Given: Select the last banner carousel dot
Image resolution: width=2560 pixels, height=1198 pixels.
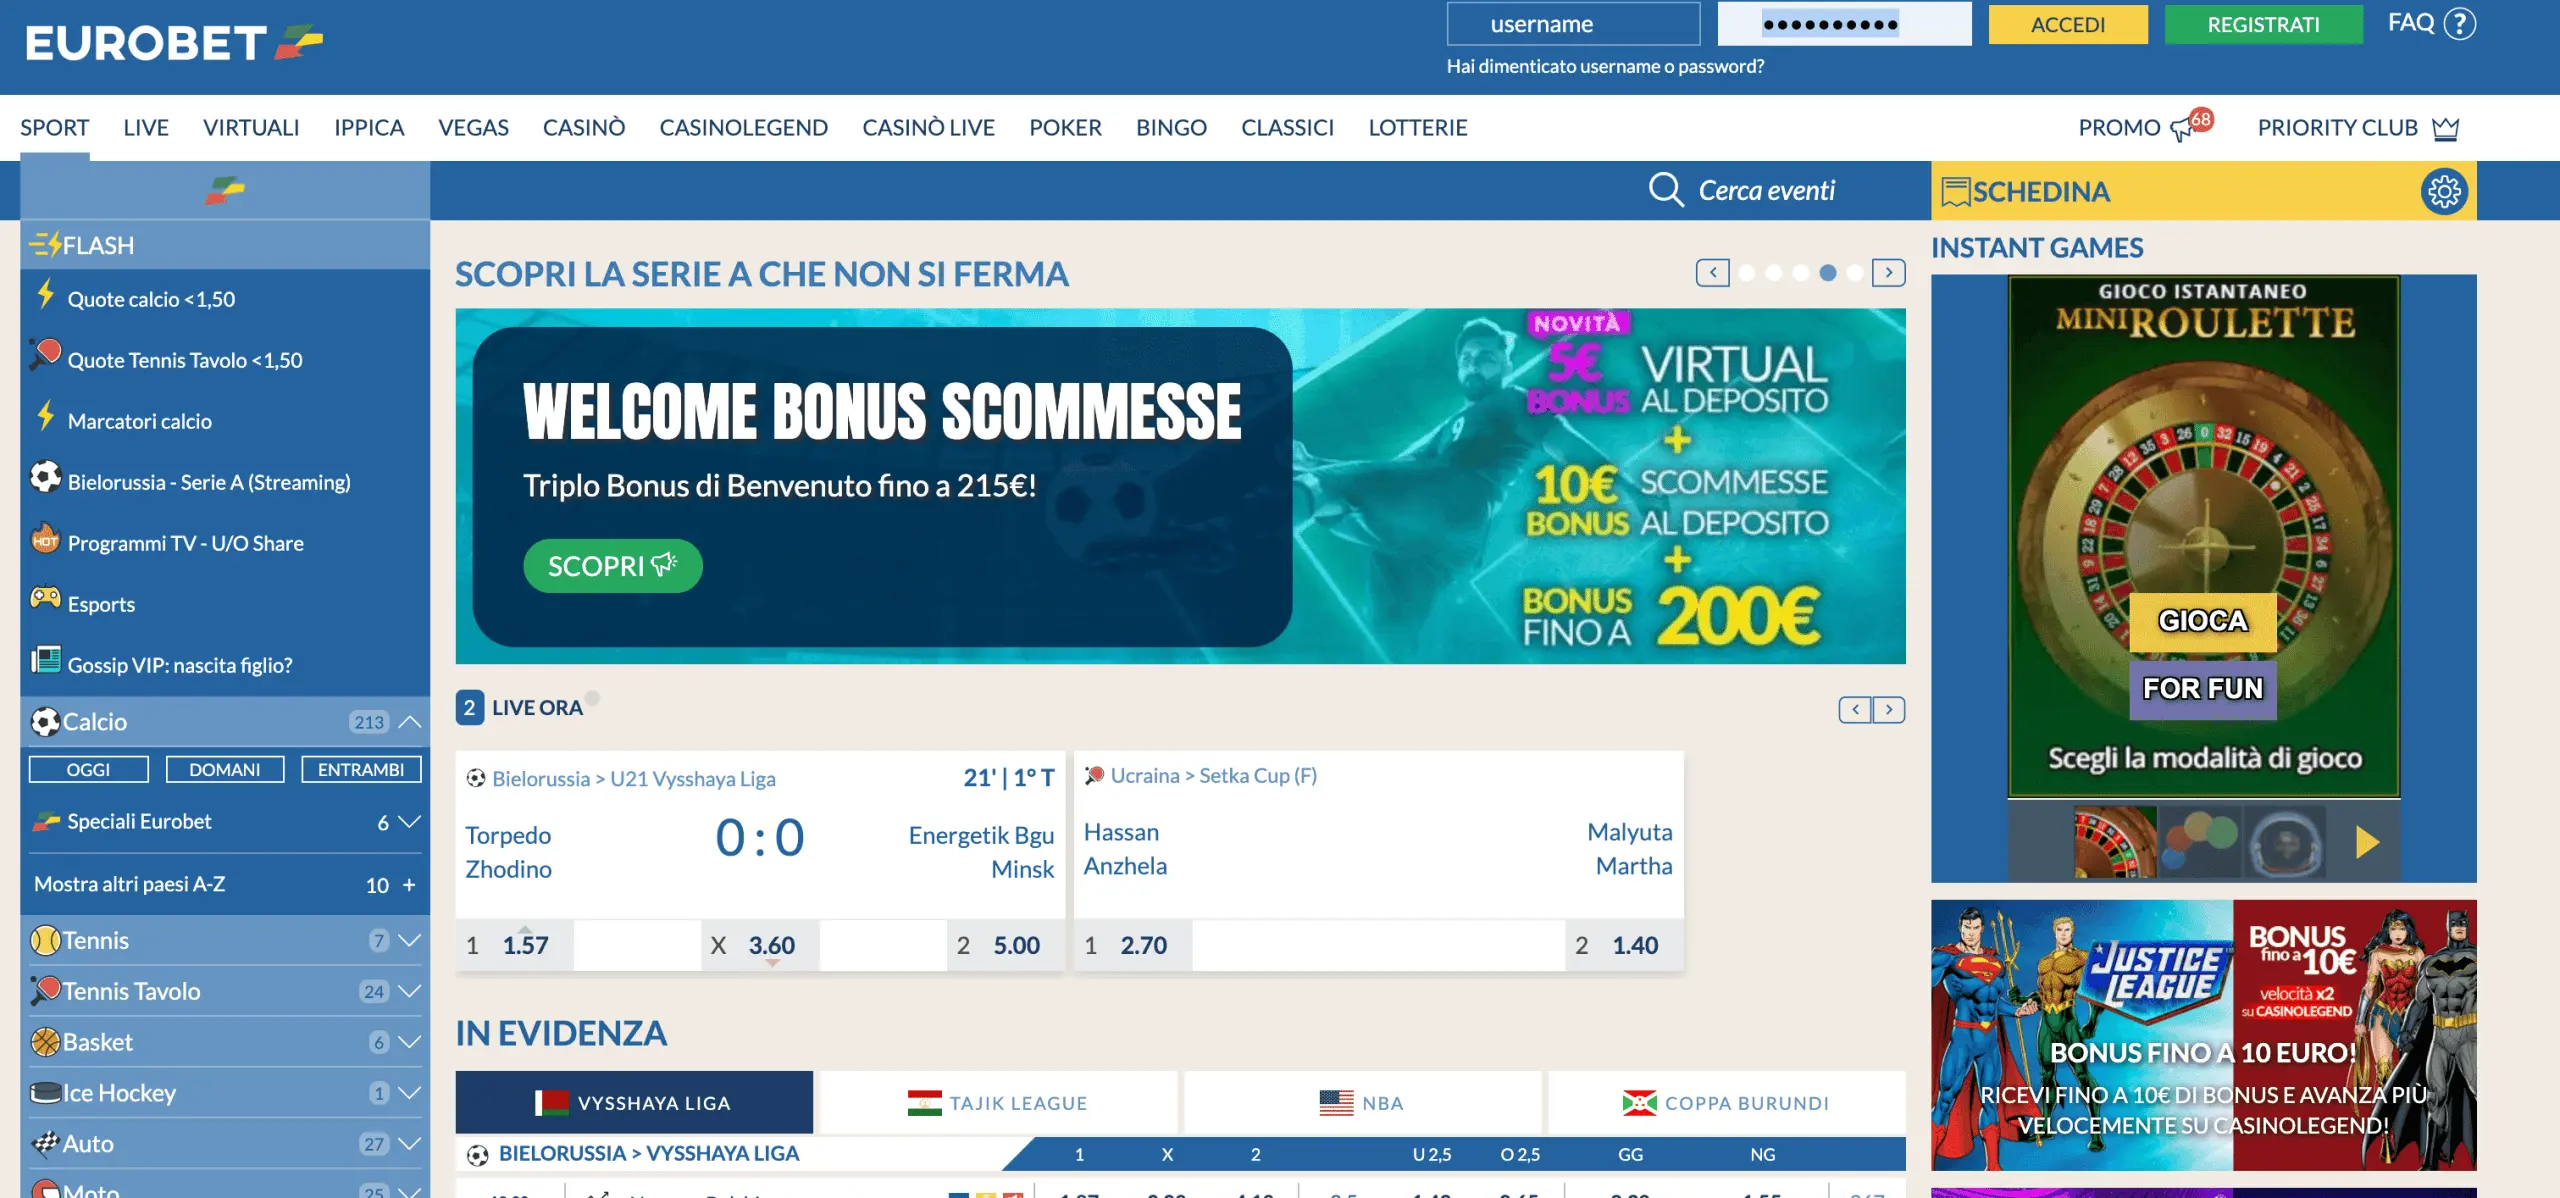Looking at the screenshot, I should (1855, 273).
